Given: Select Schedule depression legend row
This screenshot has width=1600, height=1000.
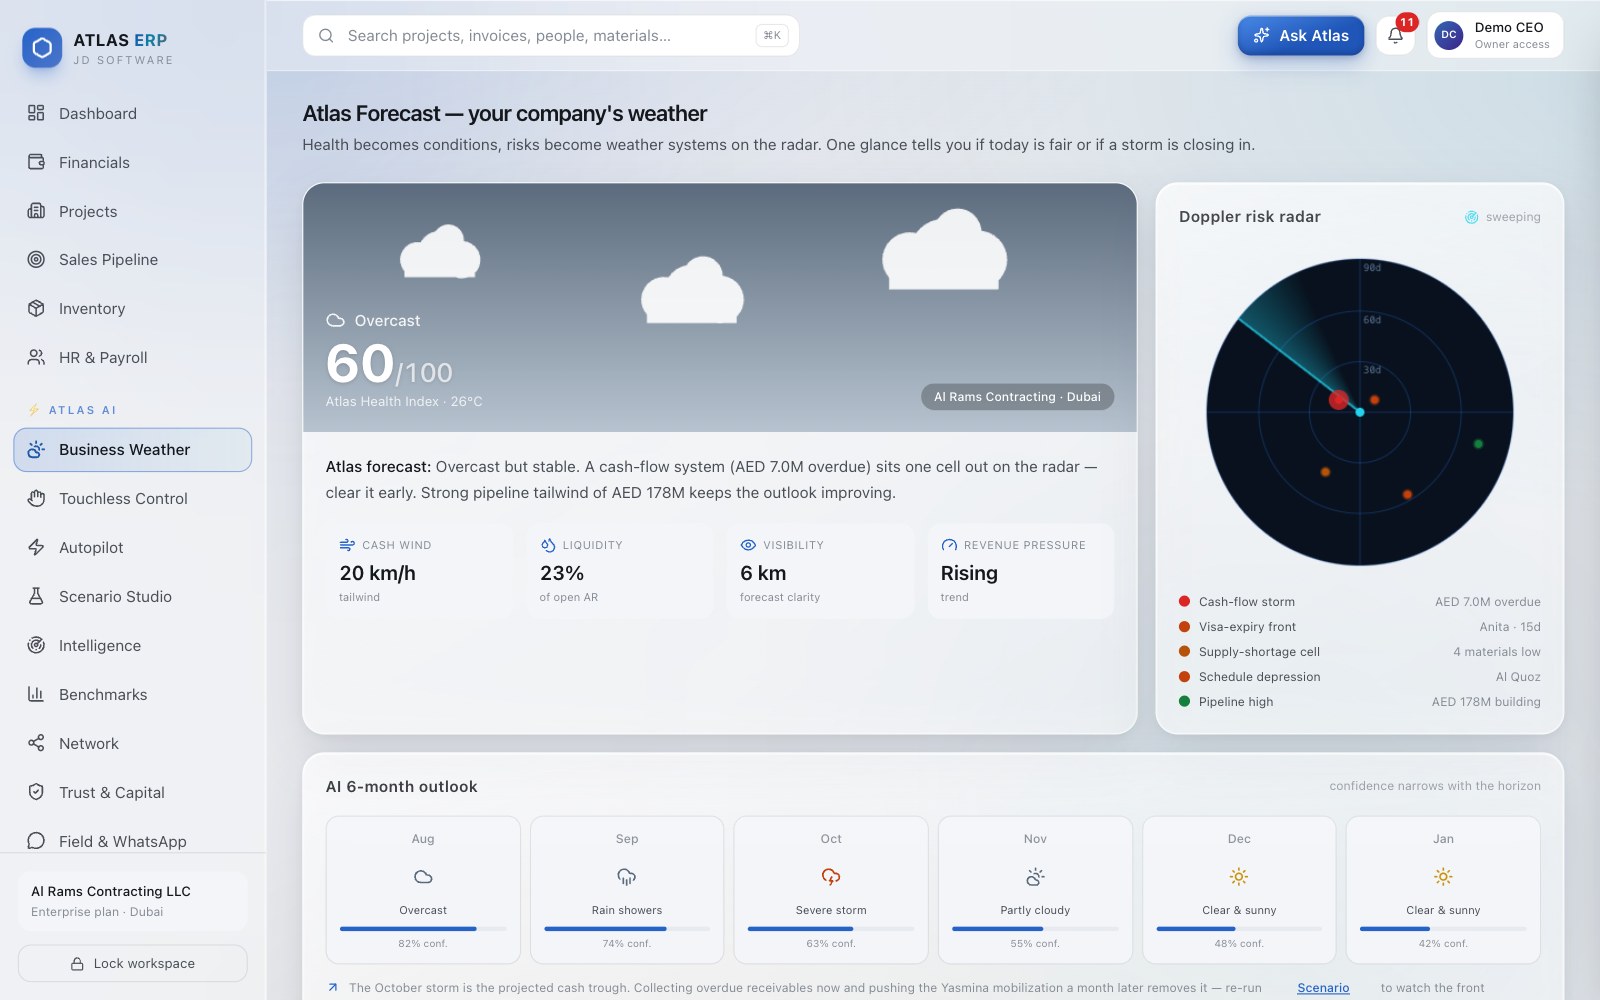Looking at the screenshot, I should coord(1359,677).
